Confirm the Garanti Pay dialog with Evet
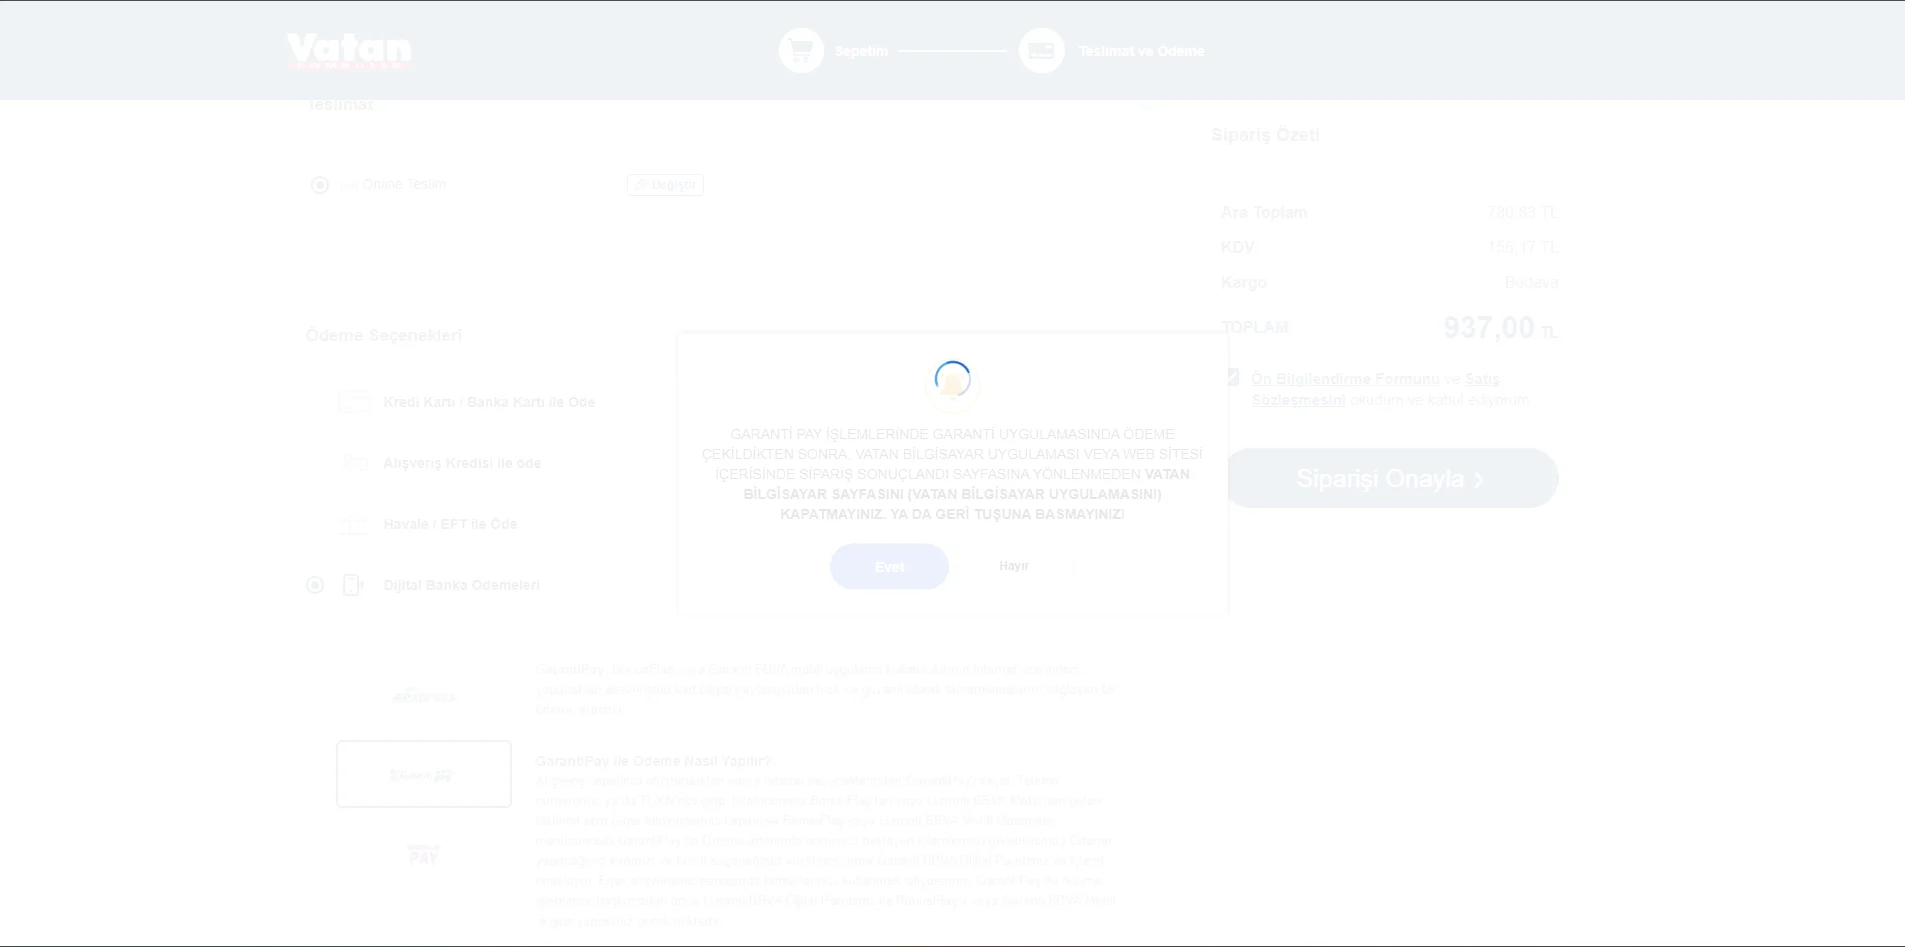This screenshot has width=1905, height=947. pos(889,566)
